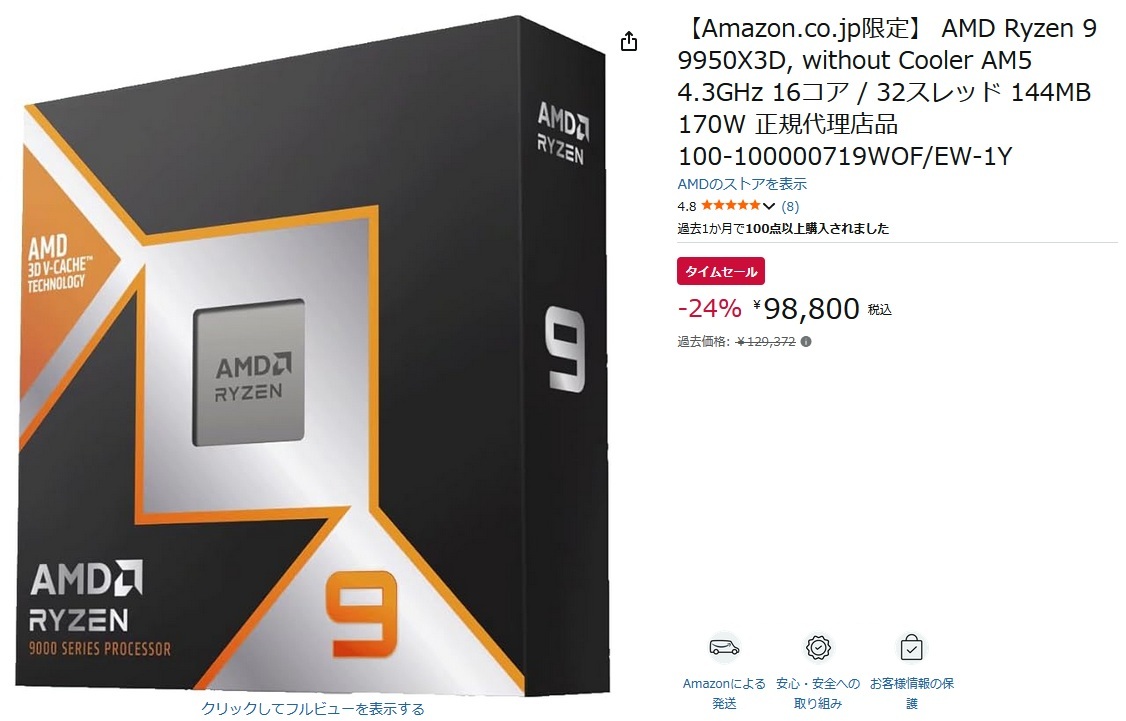Click the -24% discount label

[709, 309]
